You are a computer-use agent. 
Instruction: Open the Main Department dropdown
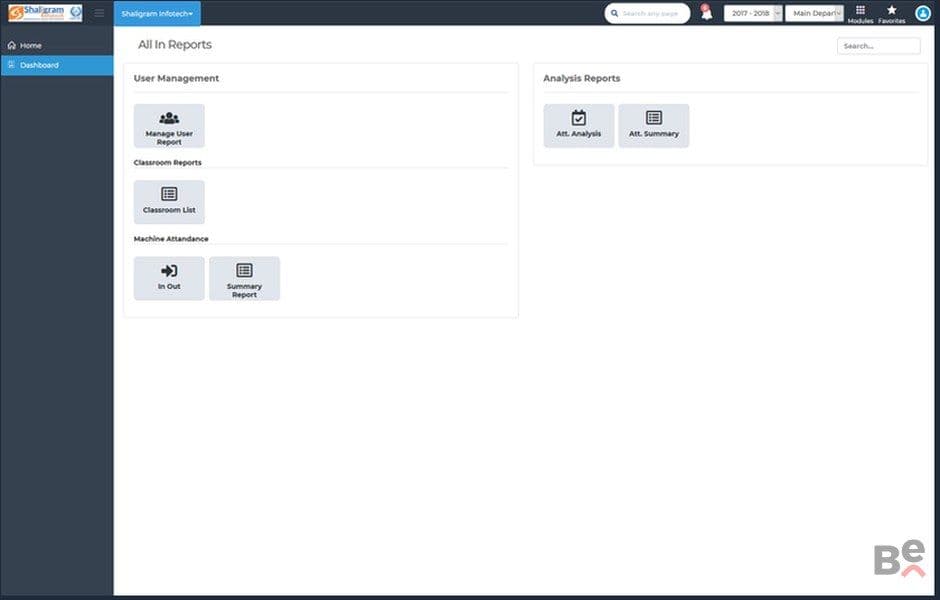(x=815, y=13)
